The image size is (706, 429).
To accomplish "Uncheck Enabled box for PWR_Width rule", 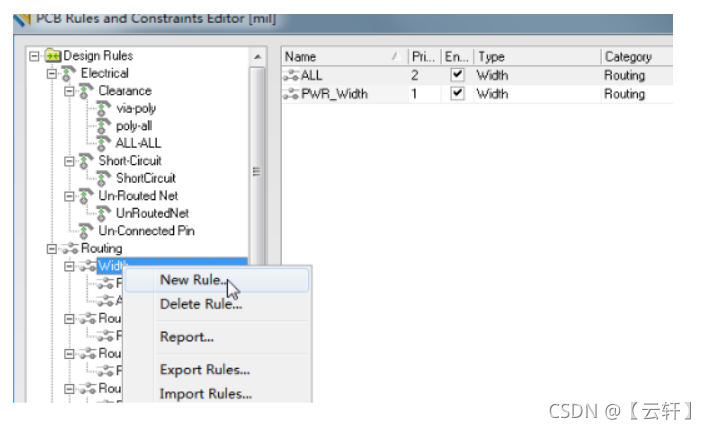I will coord(457,94).
